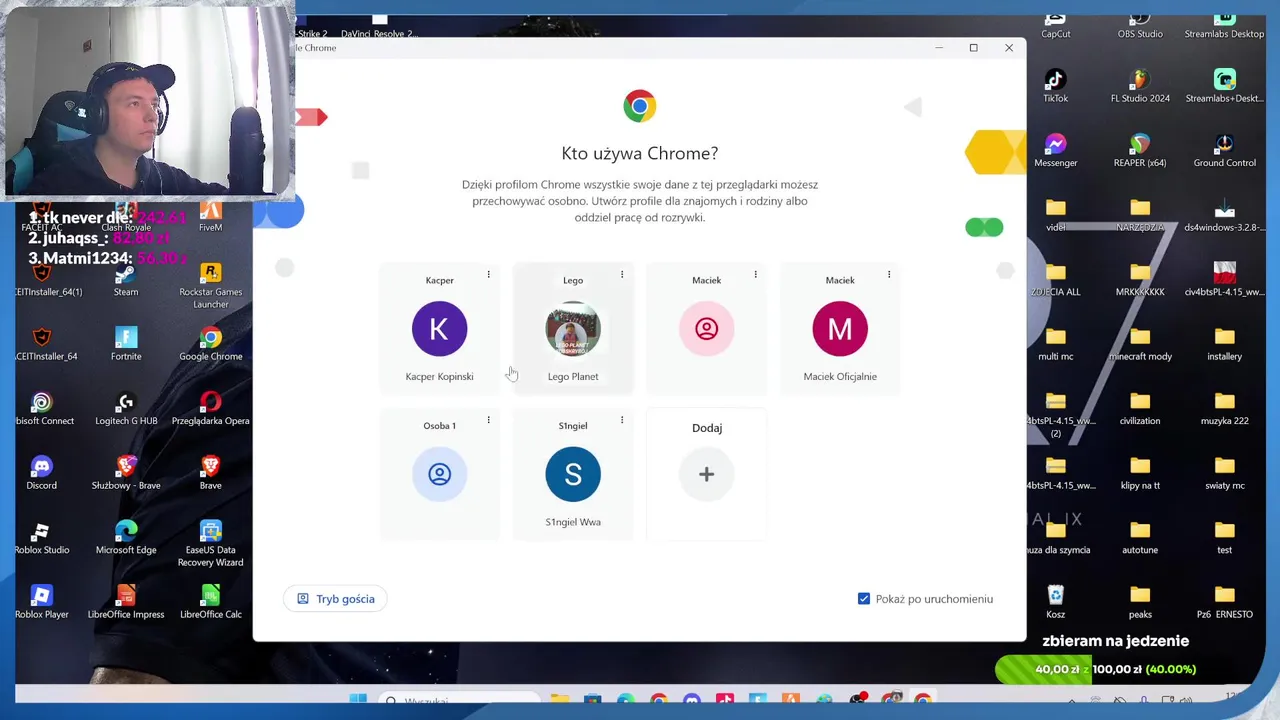
Task: Select Pz6 ERNESTO folder
Action: [1225, 602]
